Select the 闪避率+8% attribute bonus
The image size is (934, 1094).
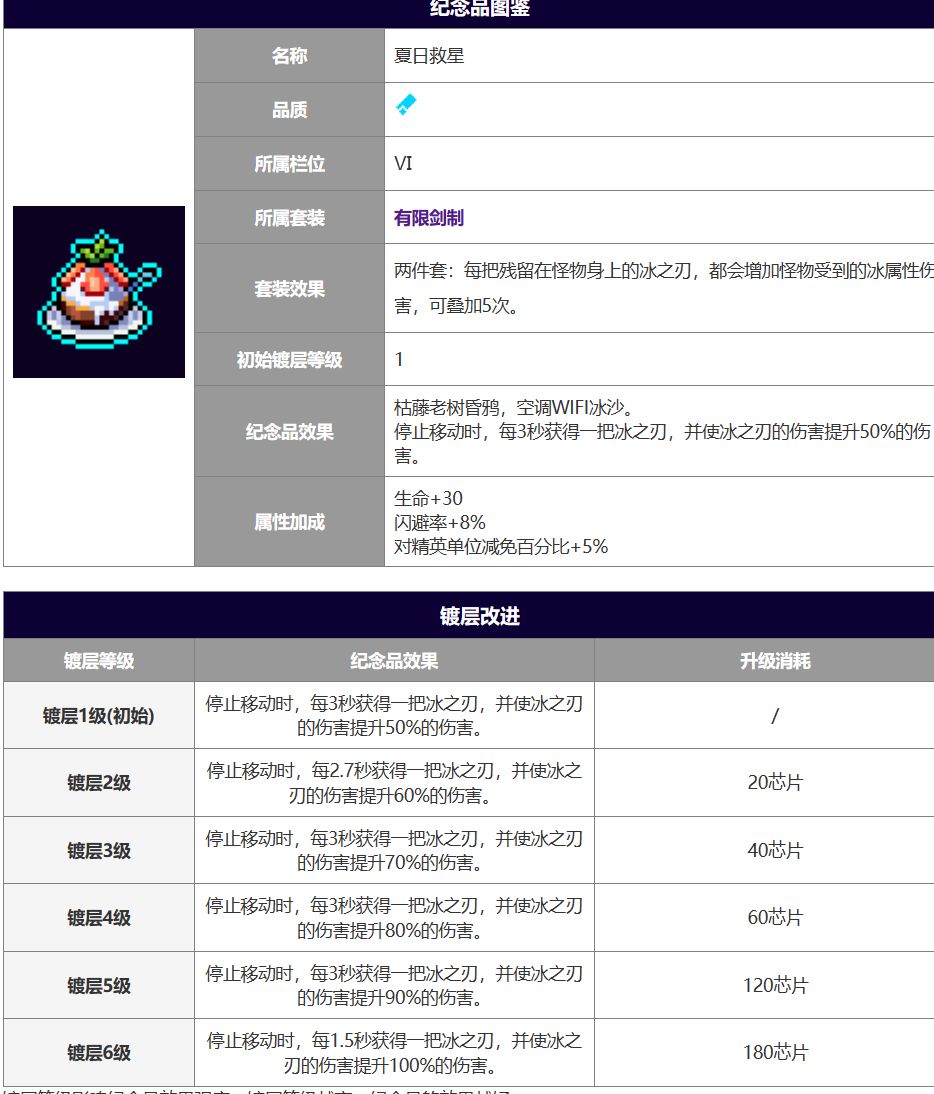click(439, 523)
